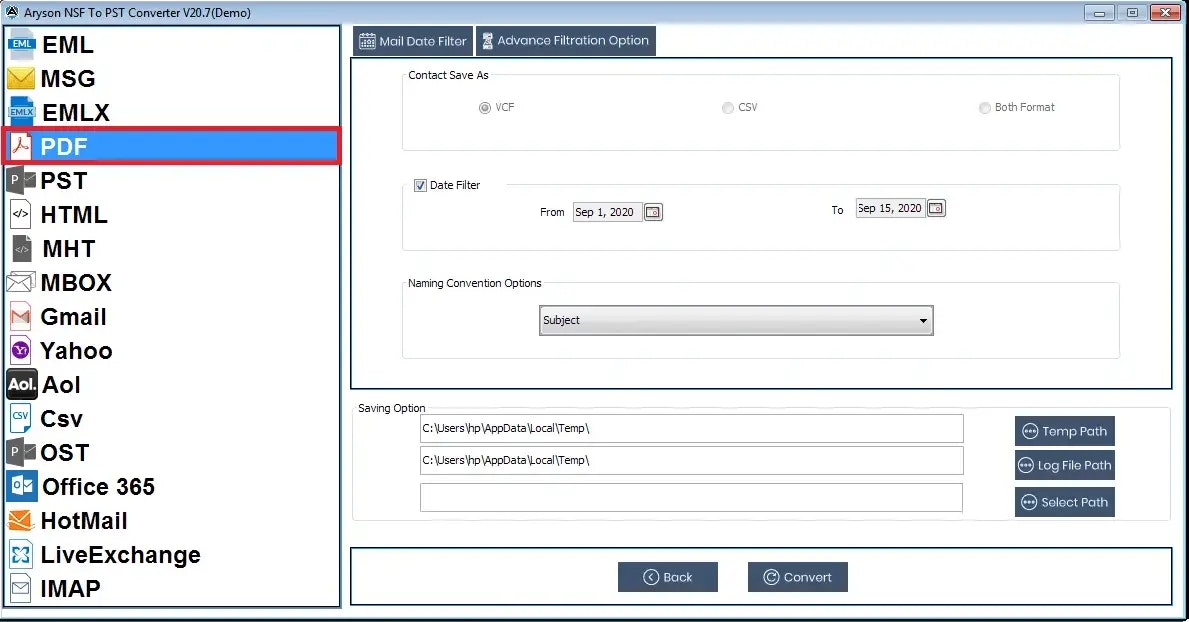
Task: Select the MHT file icon
Action: point(22,248)
